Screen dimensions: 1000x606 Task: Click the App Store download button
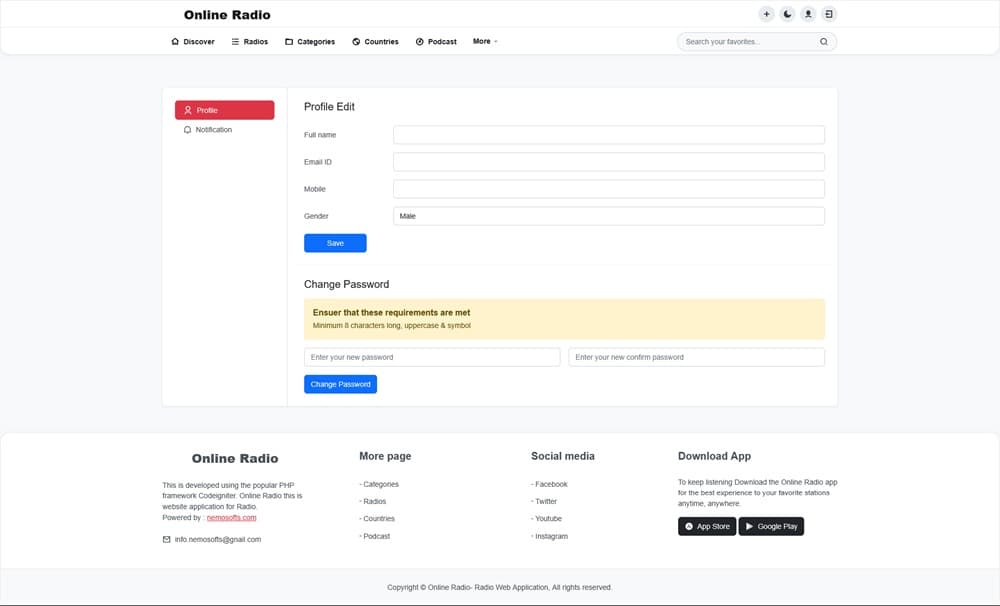[x=707, y=526]
